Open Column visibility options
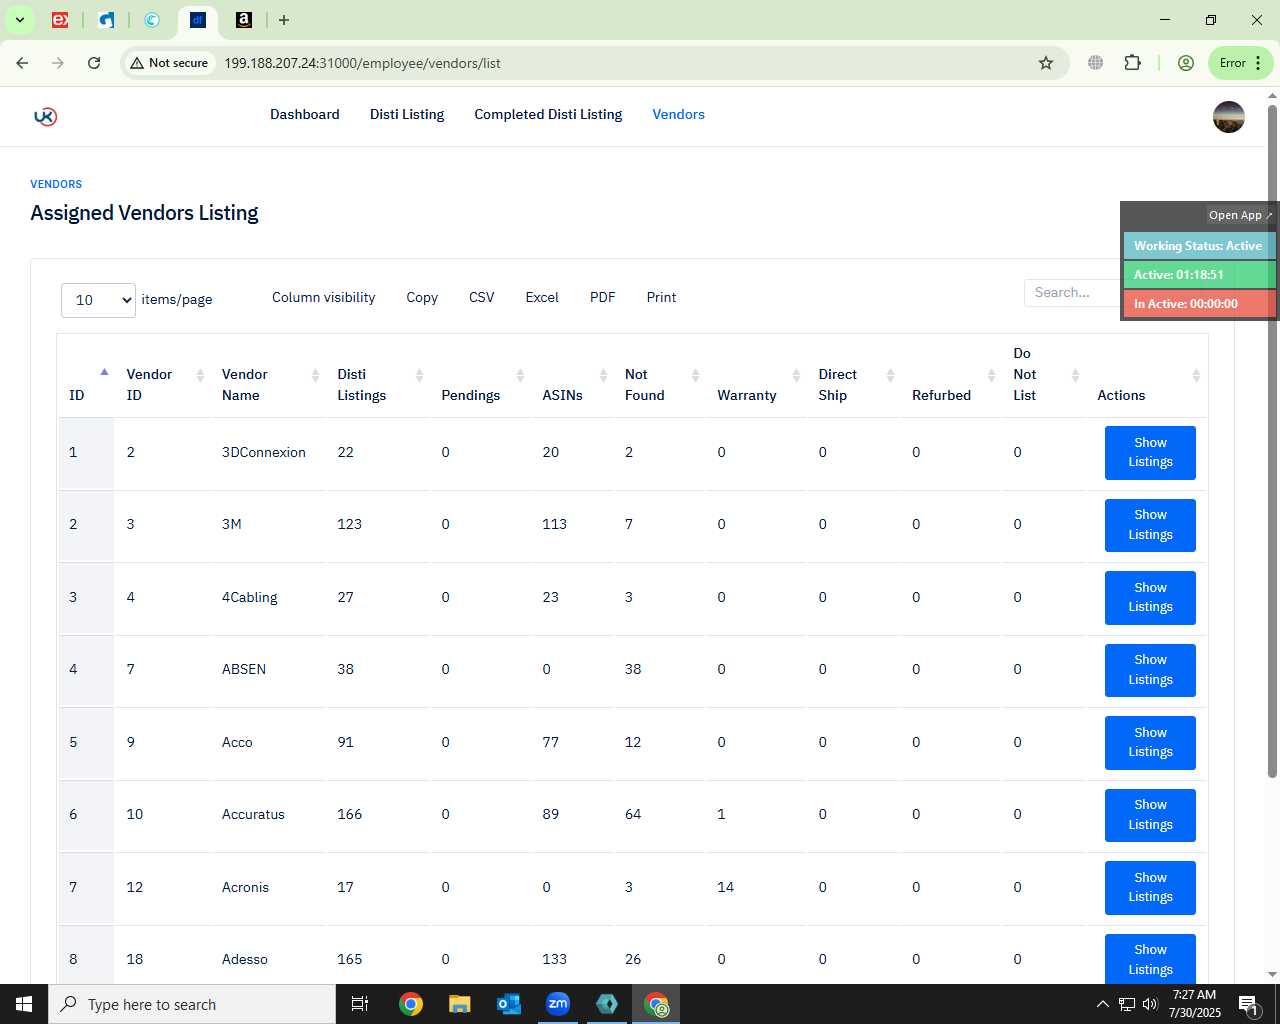This screenshot has width=1280, height=1024. (x=323, y=298)
